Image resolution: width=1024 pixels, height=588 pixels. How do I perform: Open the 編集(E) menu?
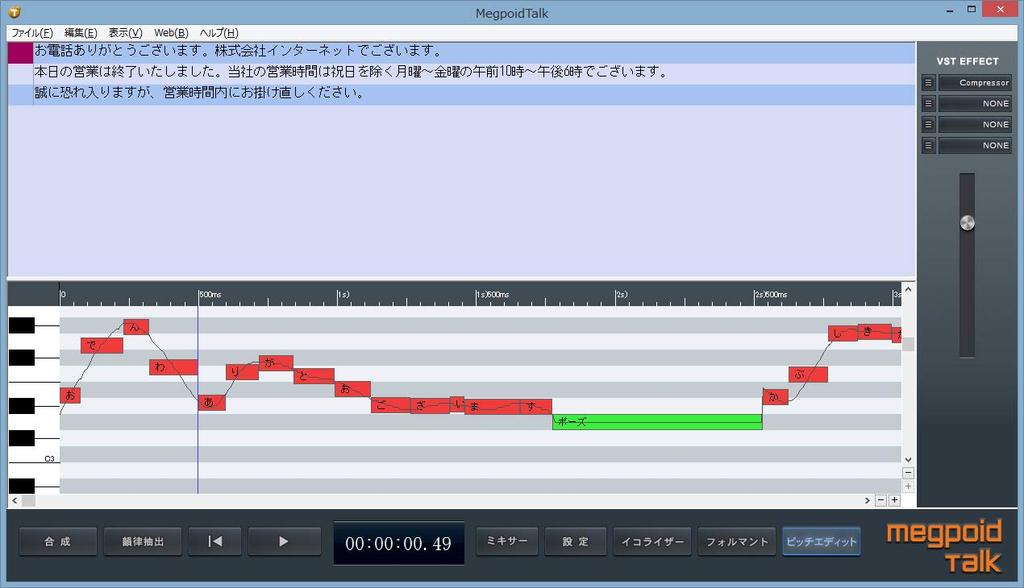click(80, 33)
